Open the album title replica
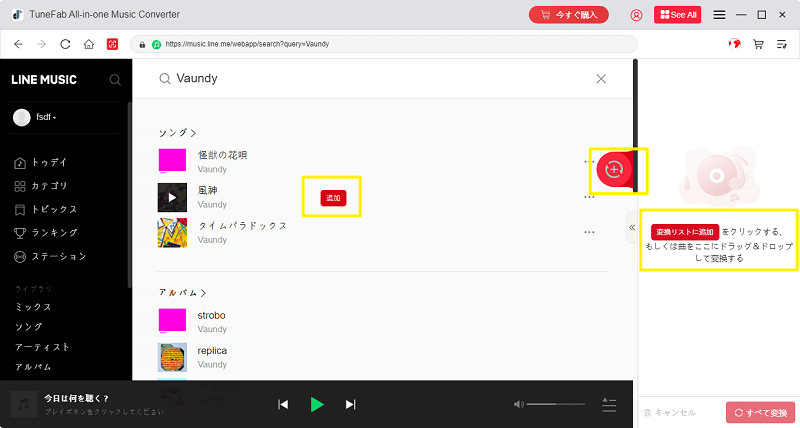The image size is (800, 428). pos(212,351)
